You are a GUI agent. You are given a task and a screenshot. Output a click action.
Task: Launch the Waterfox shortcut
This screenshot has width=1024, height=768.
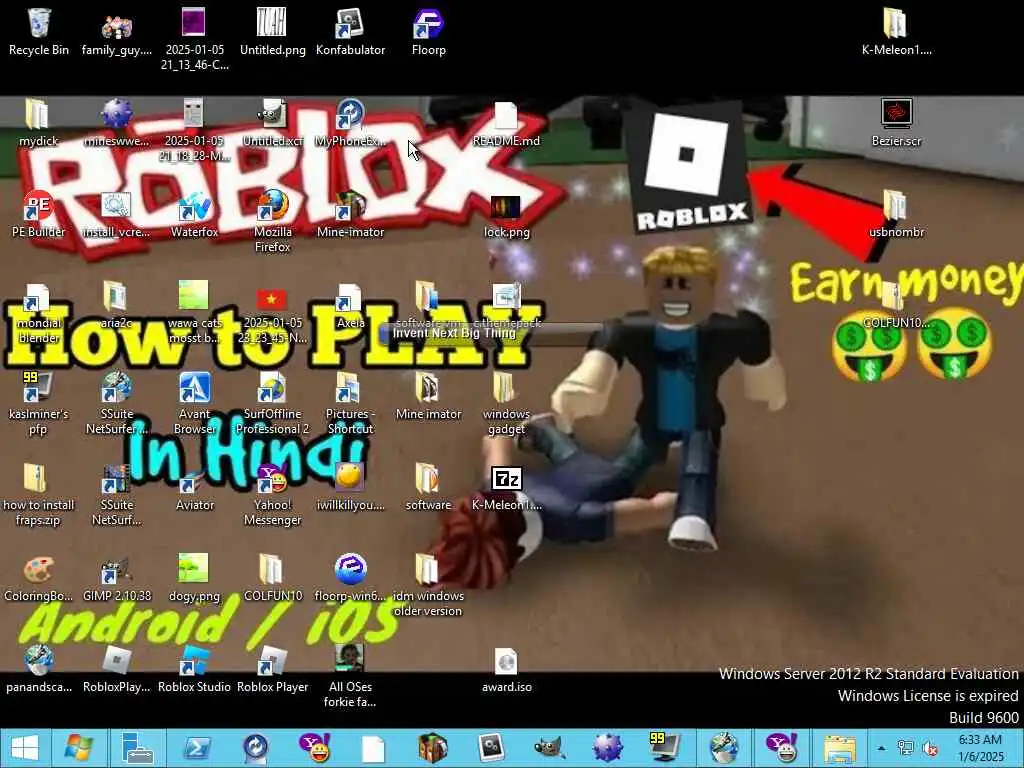tap(195, 214)
